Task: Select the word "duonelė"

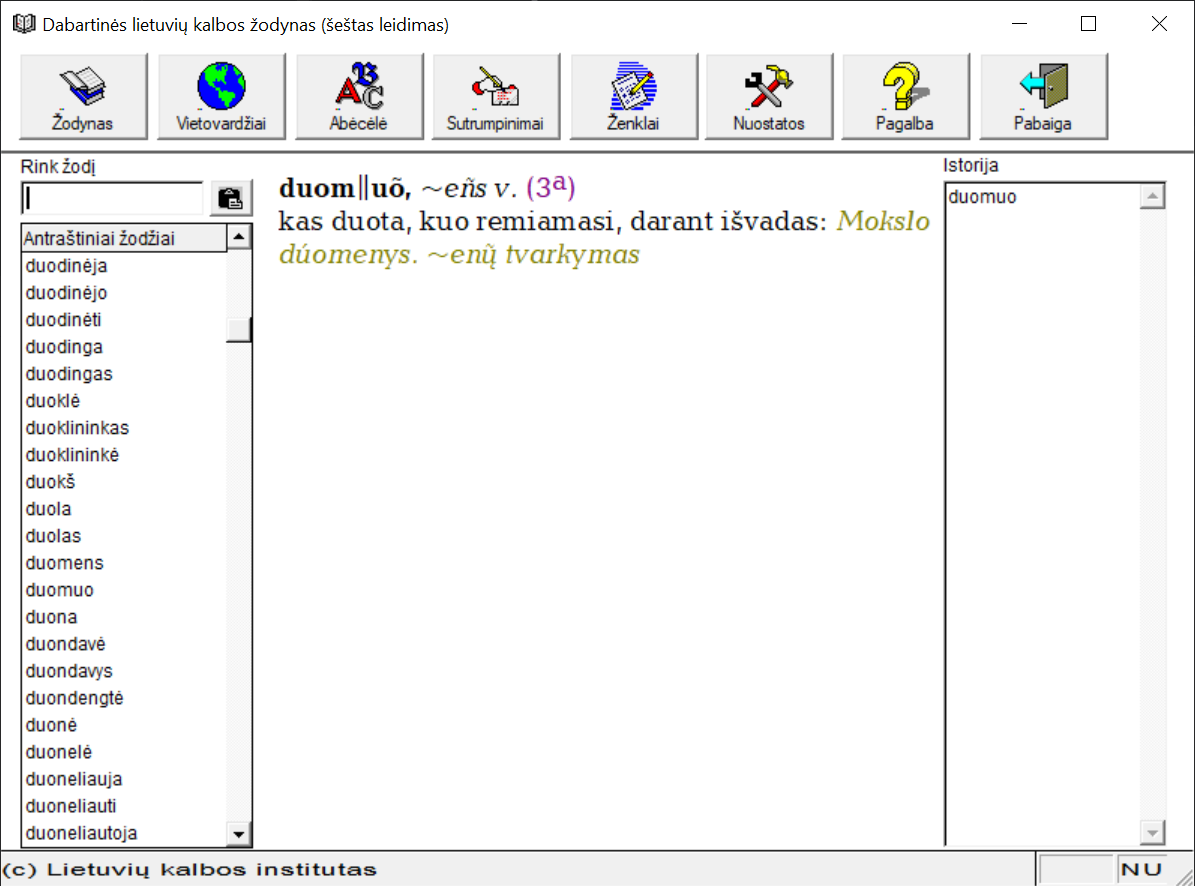Action: 59,753
